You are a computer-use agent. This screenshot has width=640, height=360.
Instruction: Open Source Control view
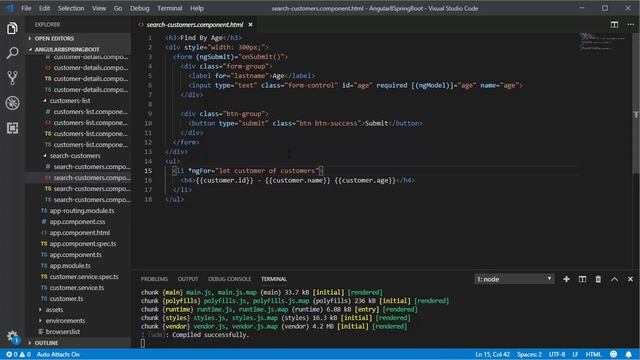[12, 78]
